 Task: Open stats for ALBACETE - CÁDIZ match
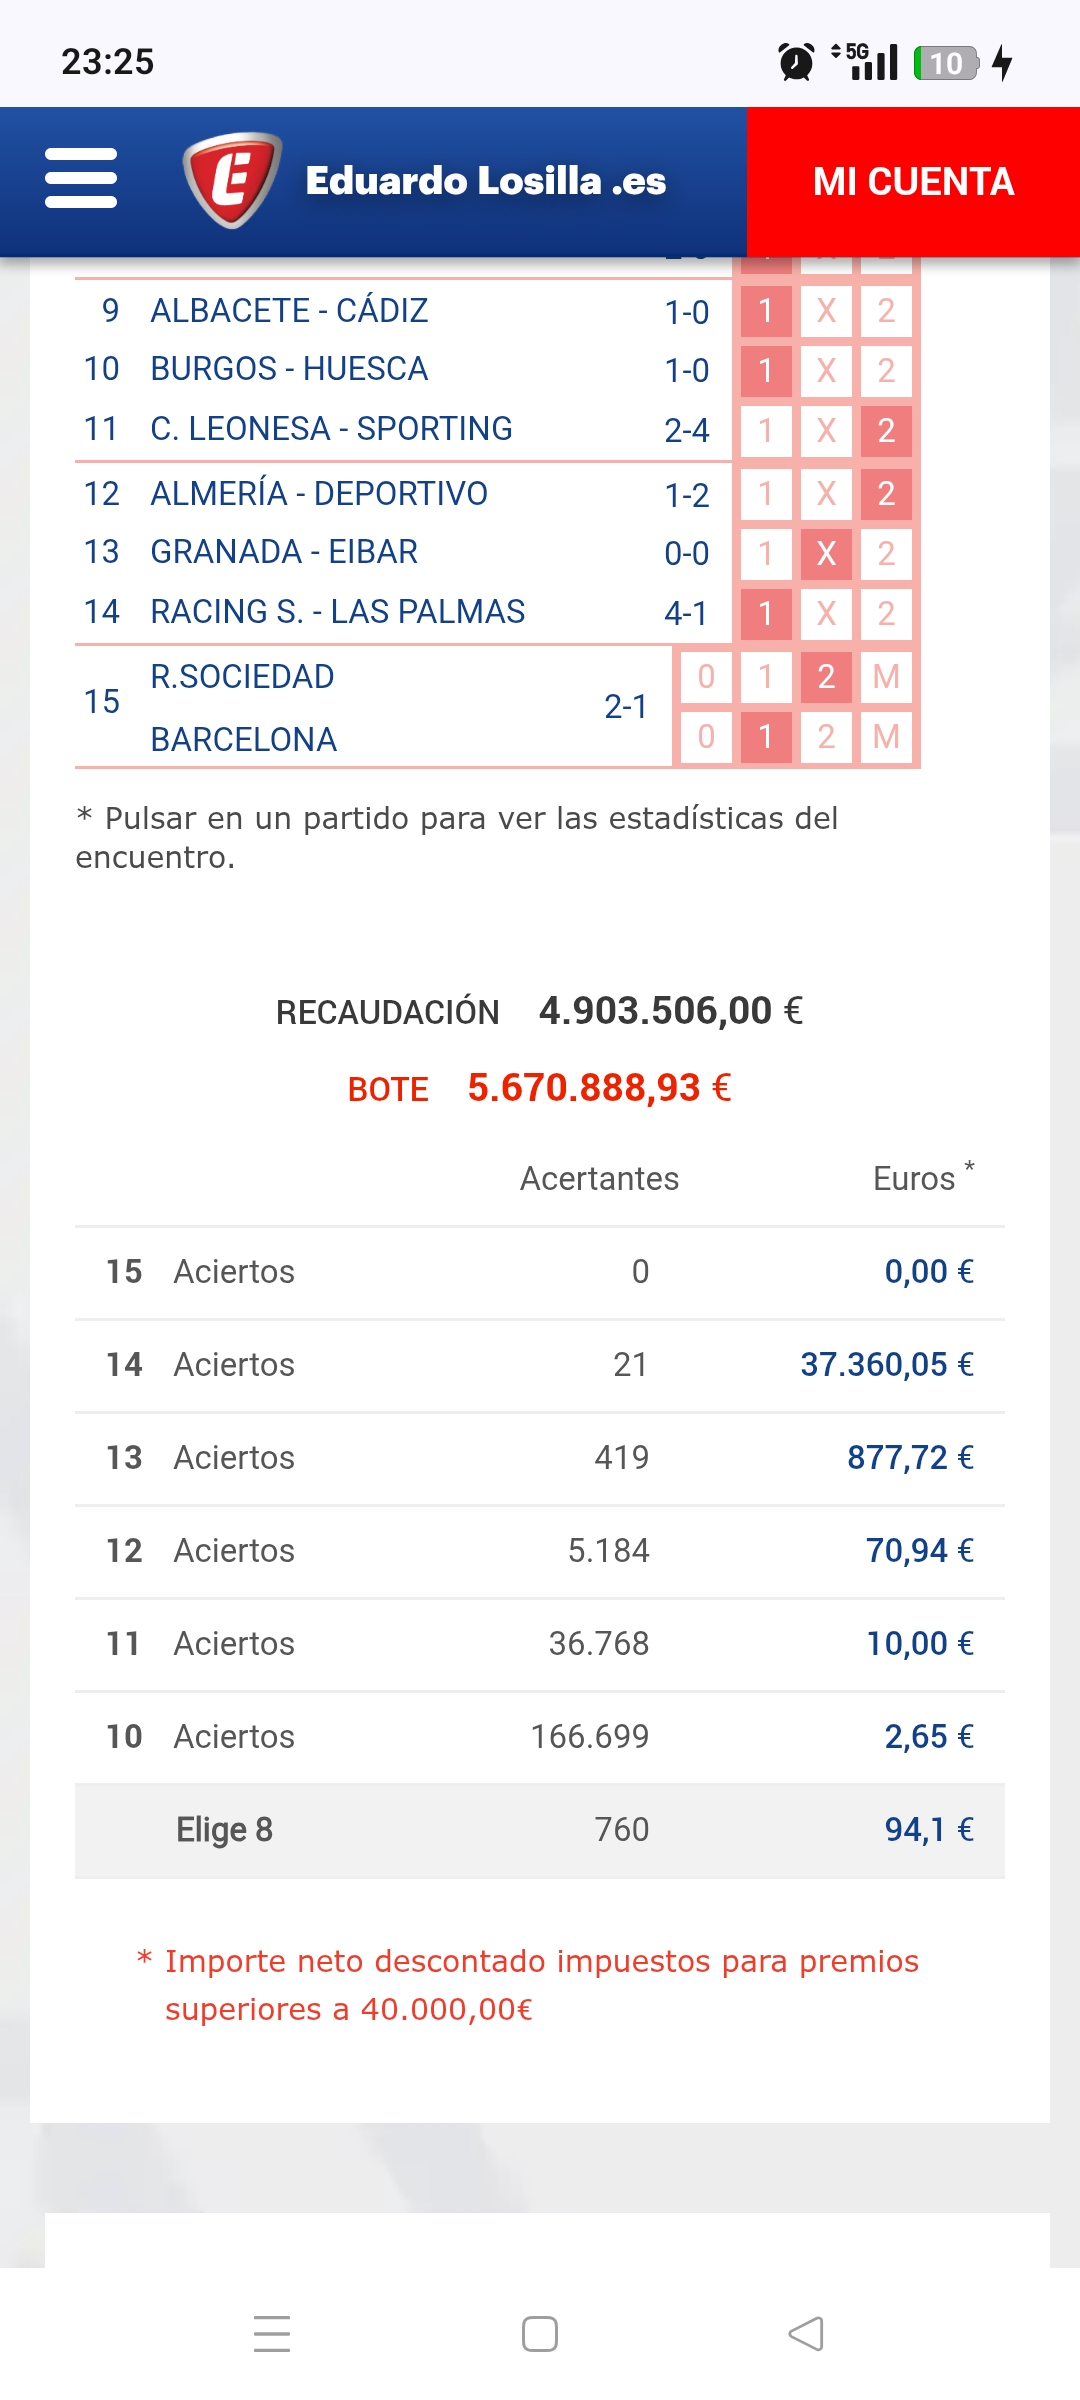click(289, 311)
